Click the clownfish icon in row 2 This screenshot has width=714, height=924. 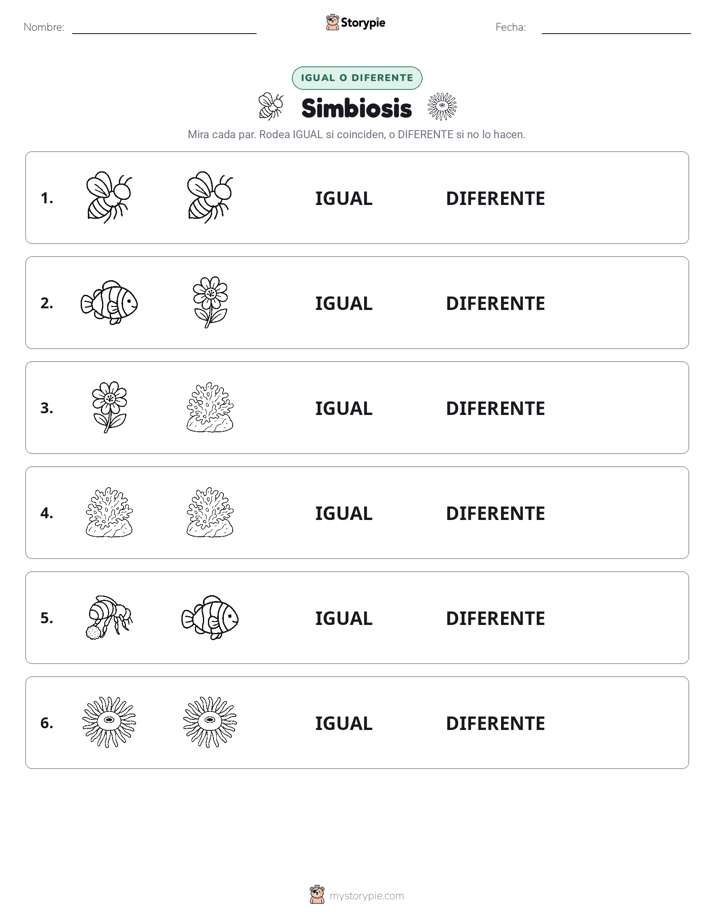pyautogui.click(x=109, y=302)
